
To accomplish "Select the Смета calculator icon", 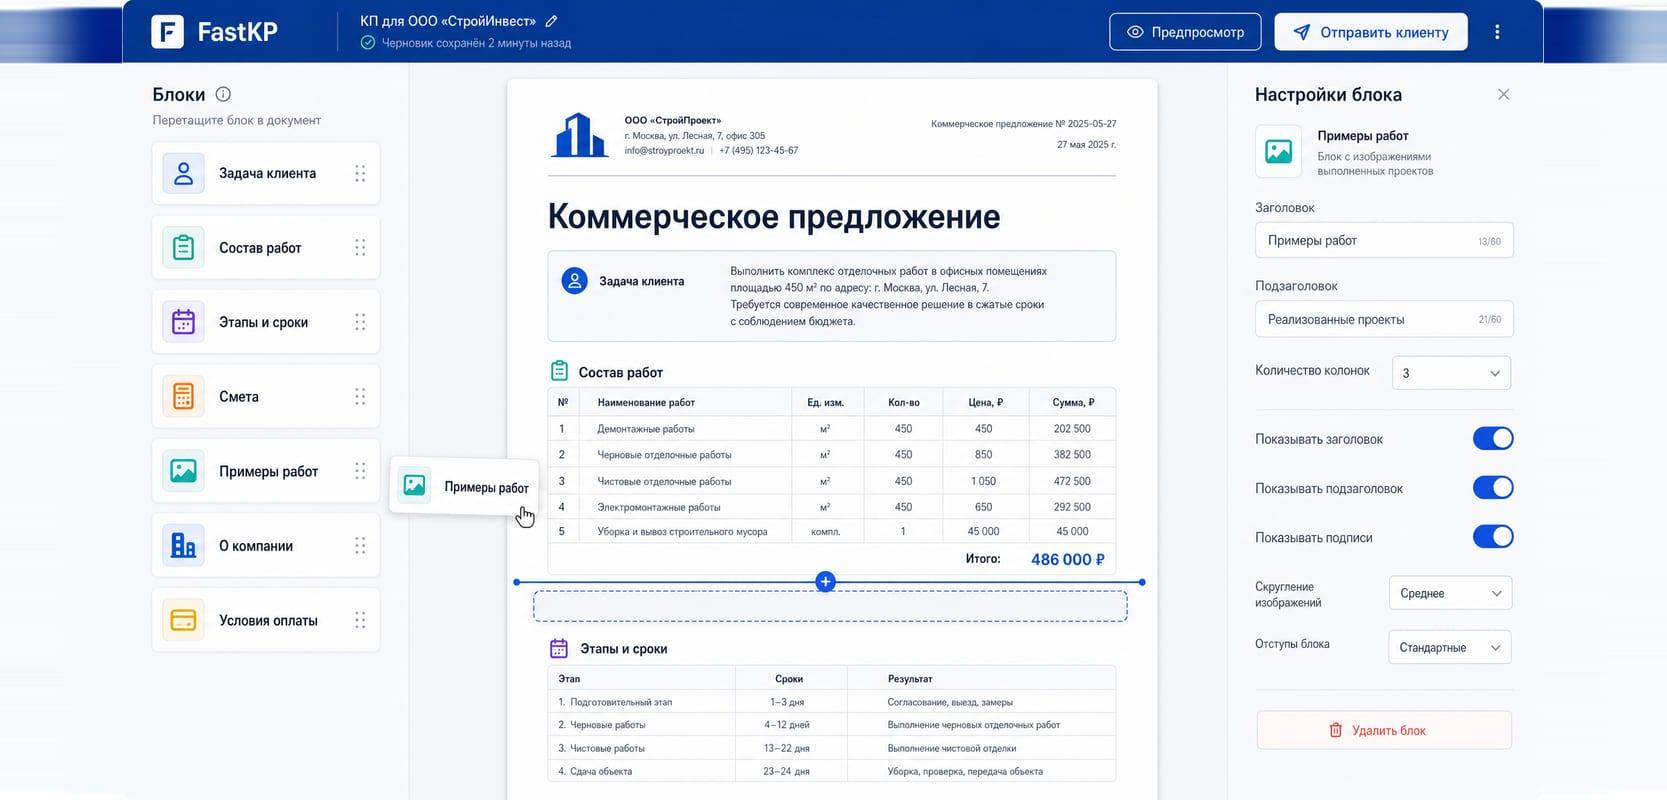I will tap(183, 397).
